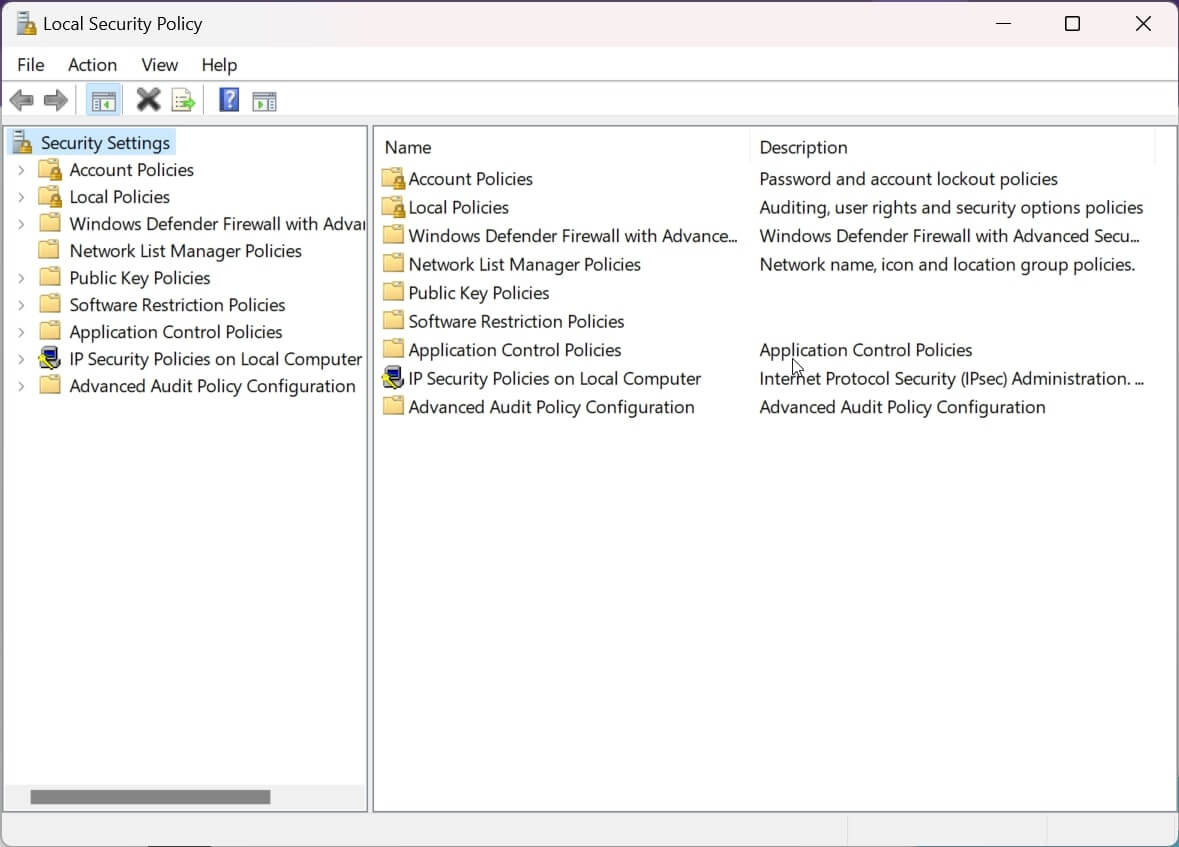The height and width of the screenshot is (847, 1179).
Task: Open Help via the question mark icon
Action: click(229, 100)
